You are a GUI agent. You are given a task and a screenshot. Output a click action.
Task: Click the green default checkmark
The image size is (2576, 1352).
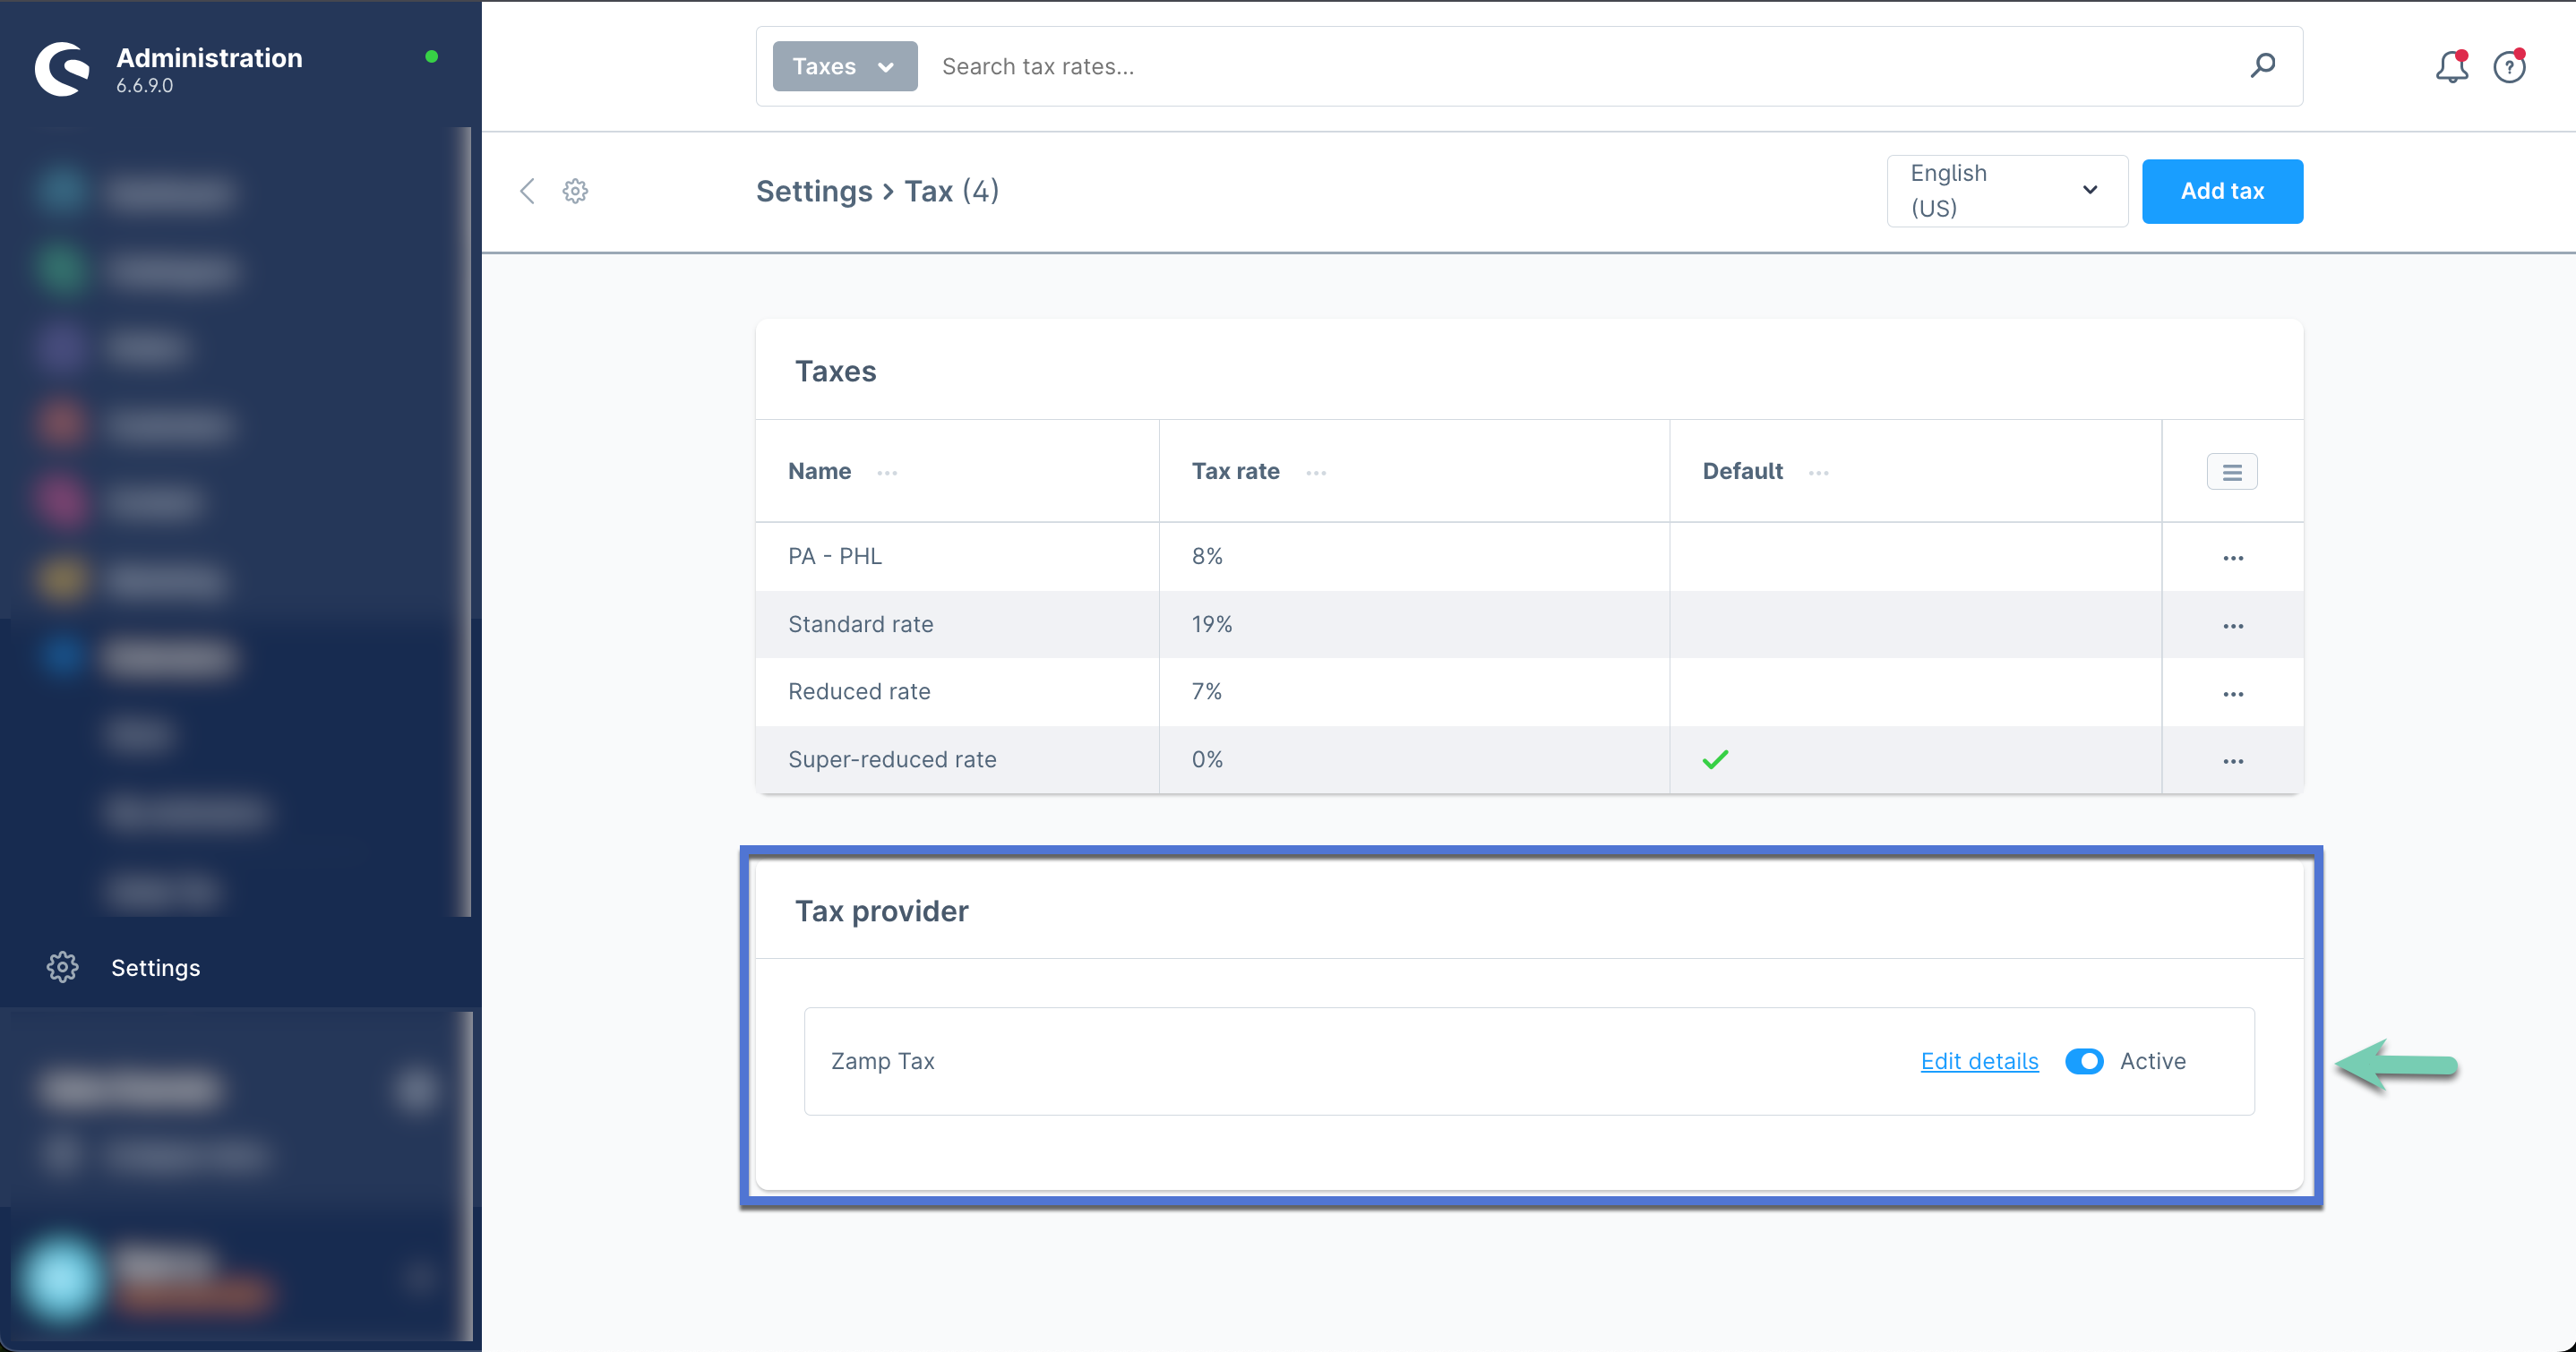tap(1715, 760)
